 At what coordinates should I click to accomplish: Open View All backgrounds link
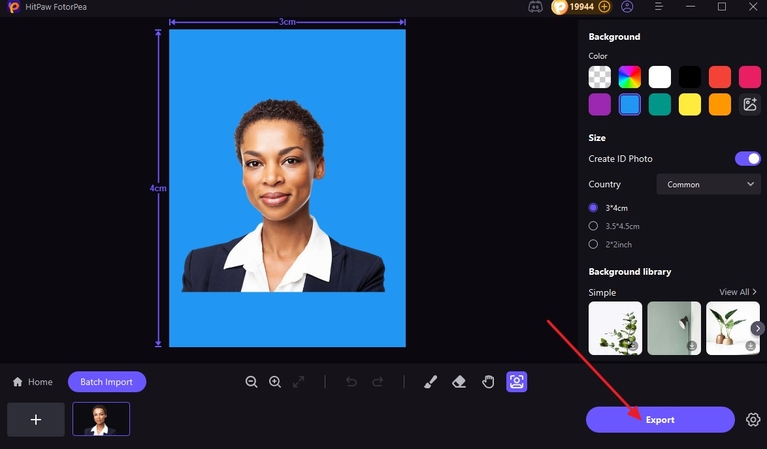[738, 292]
